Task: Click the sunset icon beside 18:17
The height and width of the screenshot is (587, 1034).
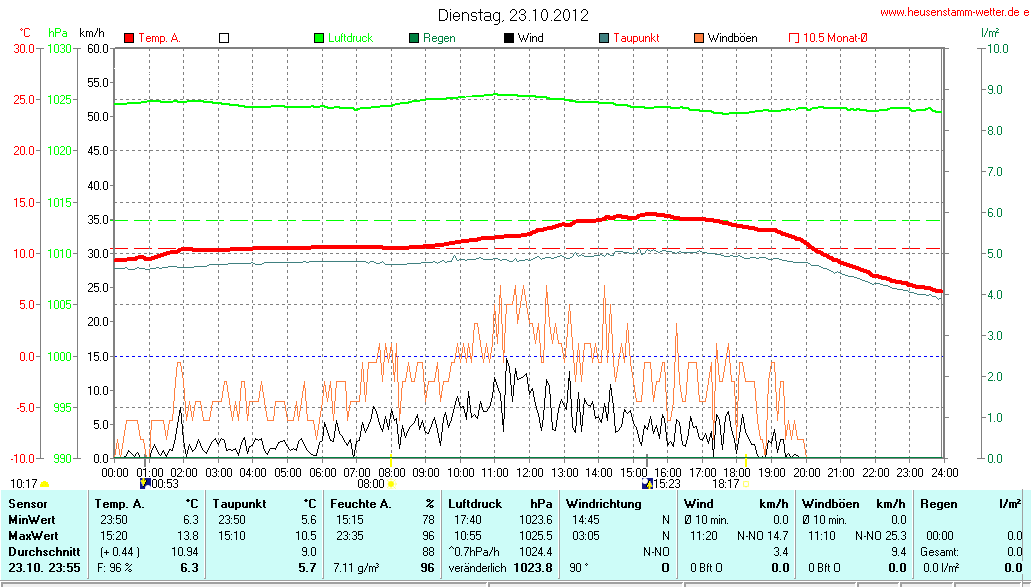Action: click(x=746, y=484)
